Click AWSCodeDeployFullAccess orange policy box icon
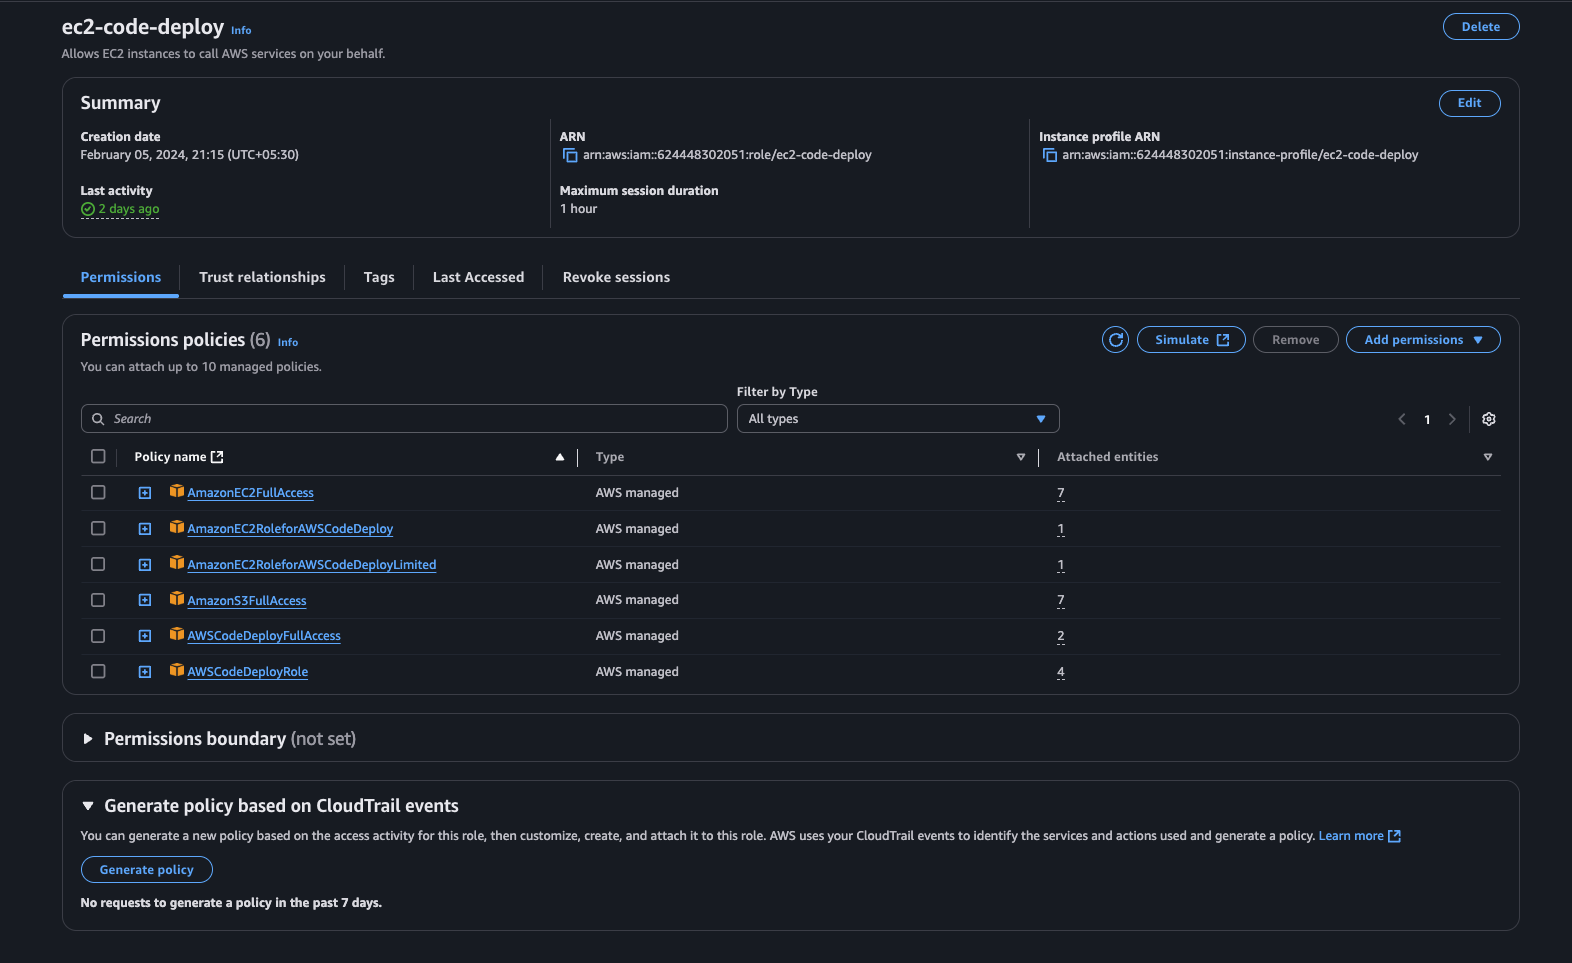The height and width of the screenshot is (963, 1572). point(177,634)
